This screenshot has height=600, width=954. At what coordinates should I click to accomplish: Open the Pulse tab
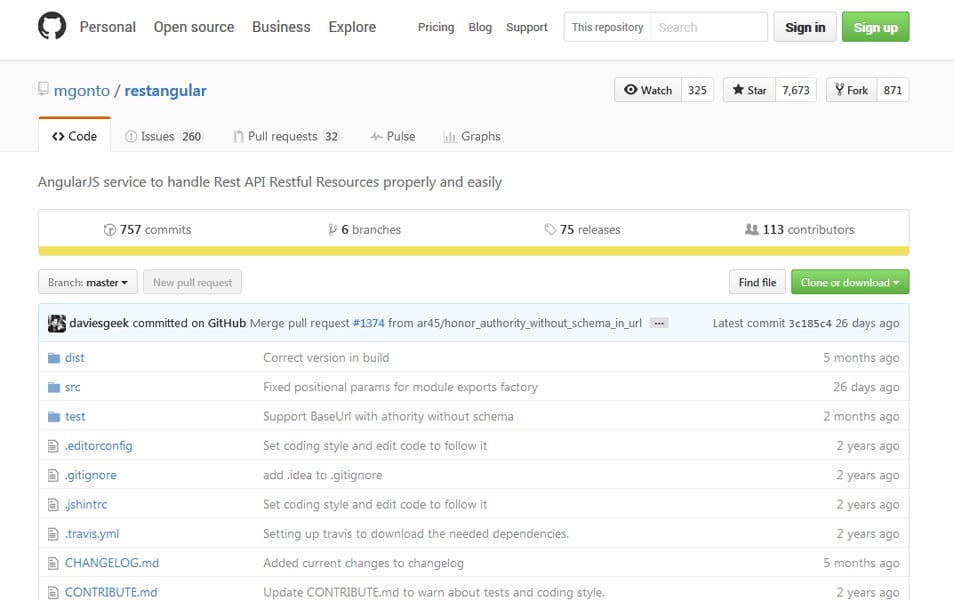point(392,136)
